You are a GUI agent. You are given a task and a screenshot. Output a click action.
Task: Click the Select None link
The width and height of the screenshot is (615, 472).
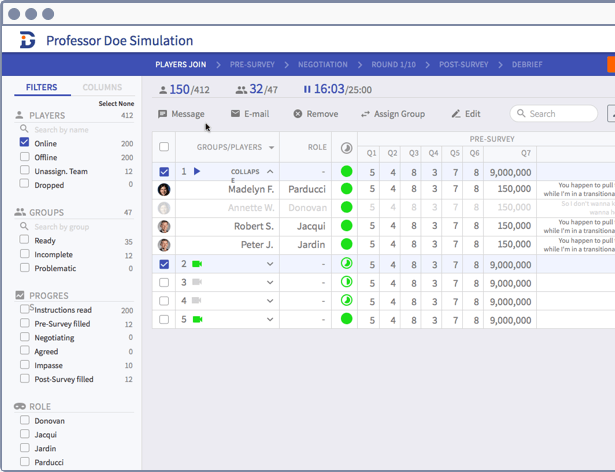(x=115, y=104)
